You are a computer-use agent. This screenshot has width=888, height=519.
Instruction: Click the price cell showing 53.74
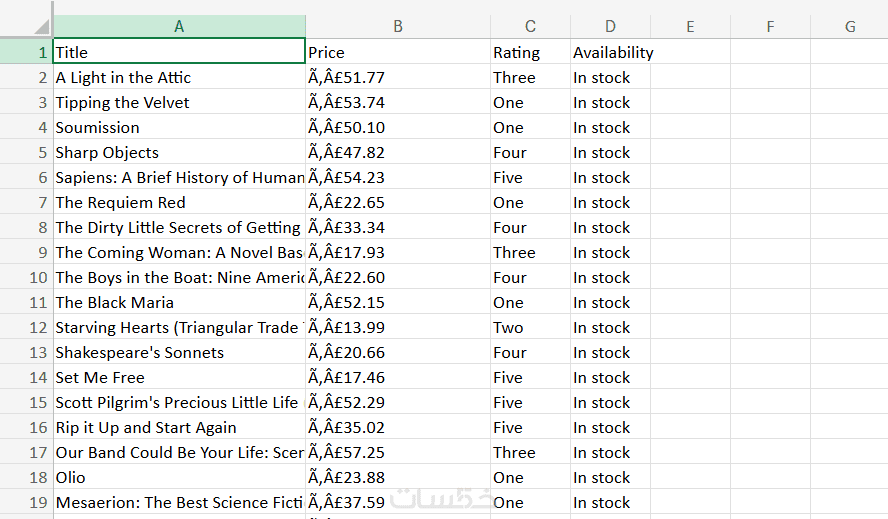coord(397,102)
